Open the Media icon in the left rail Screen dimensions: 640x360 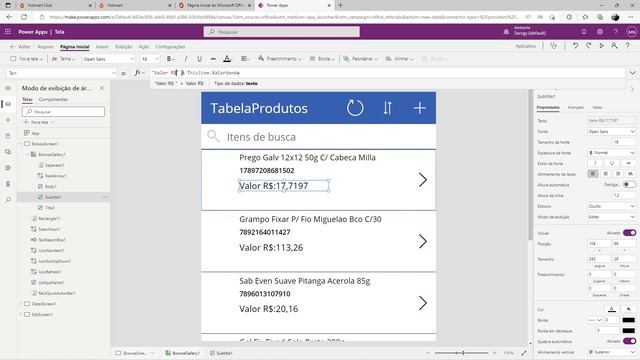pyautogui.click(x=8, y=152)
